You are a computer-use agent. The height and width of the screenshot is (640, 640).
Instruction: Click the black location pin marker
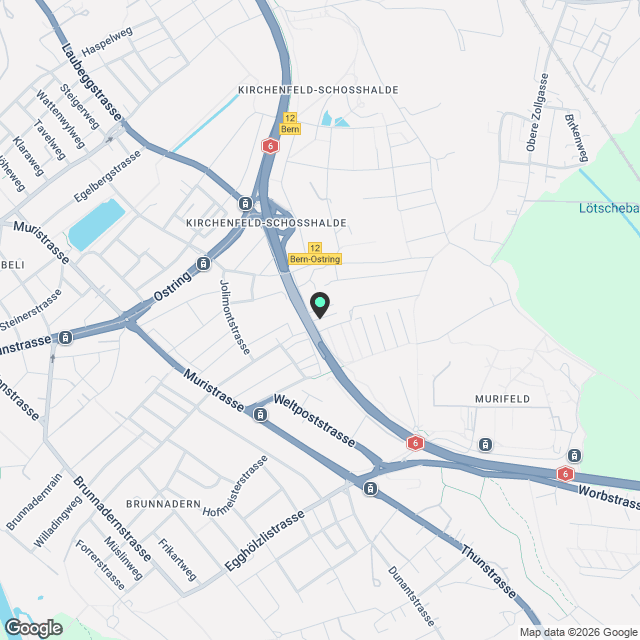[x=320, y=305]
